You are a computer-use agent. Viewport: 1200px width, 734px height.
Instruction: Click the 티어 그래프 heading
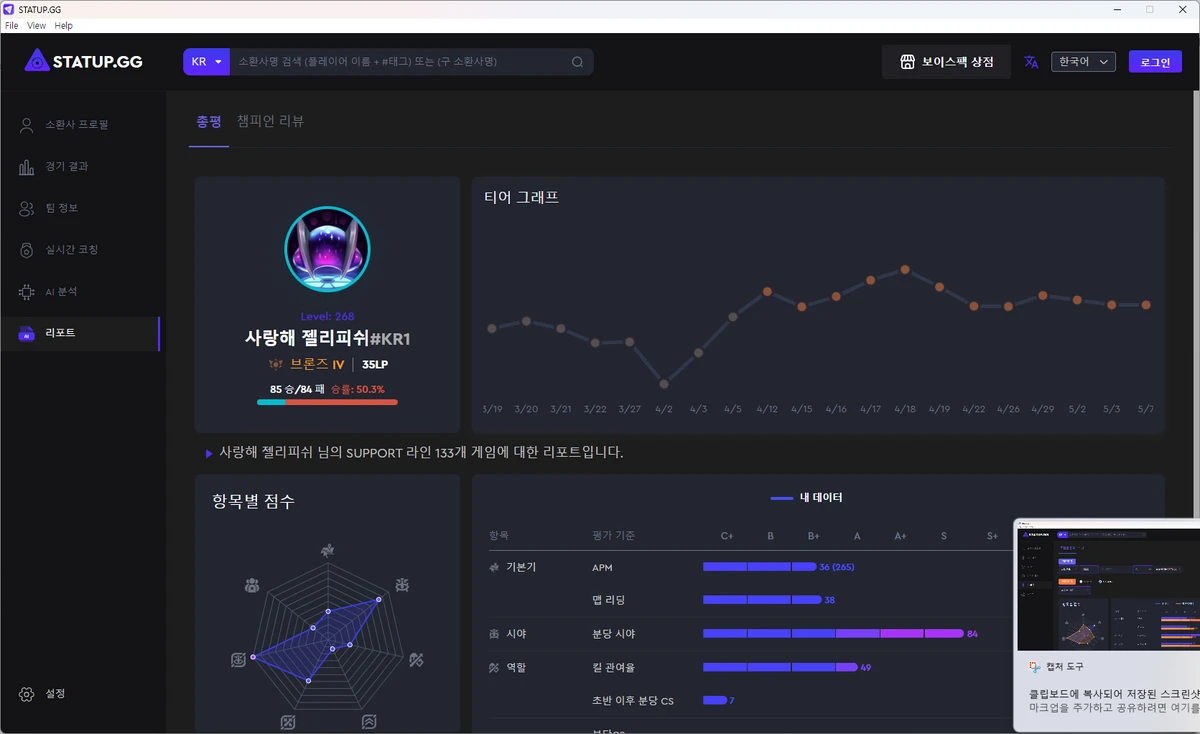pos(521,198)
